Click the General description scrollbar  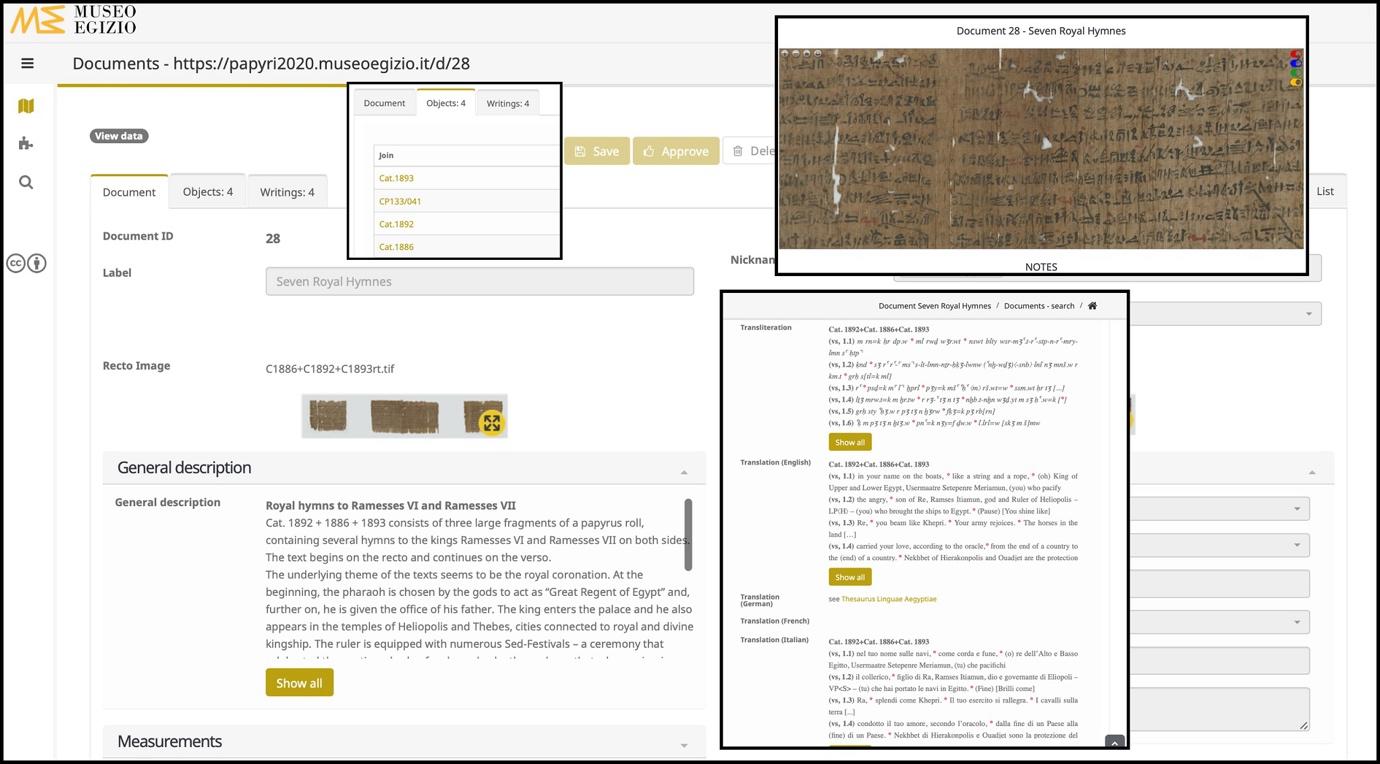pos(688,533)
